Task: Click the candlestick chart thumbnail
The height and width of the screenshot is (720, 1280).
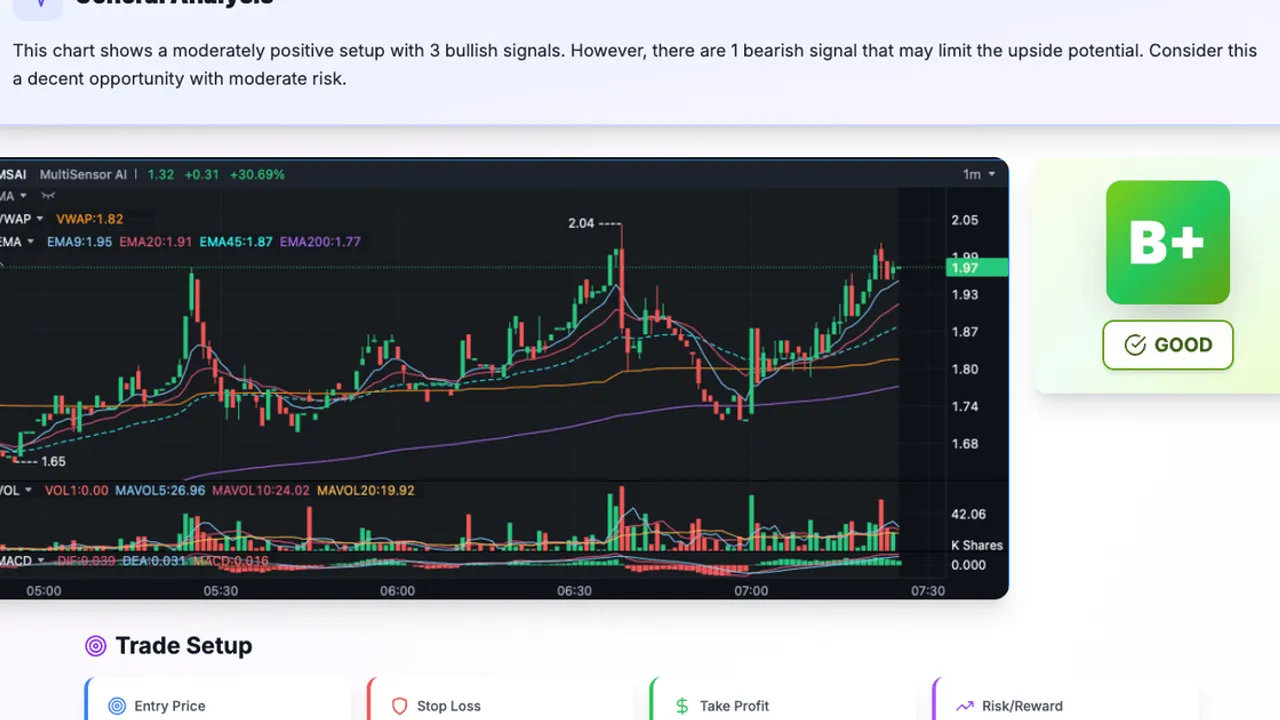Action: pos(504,379)
